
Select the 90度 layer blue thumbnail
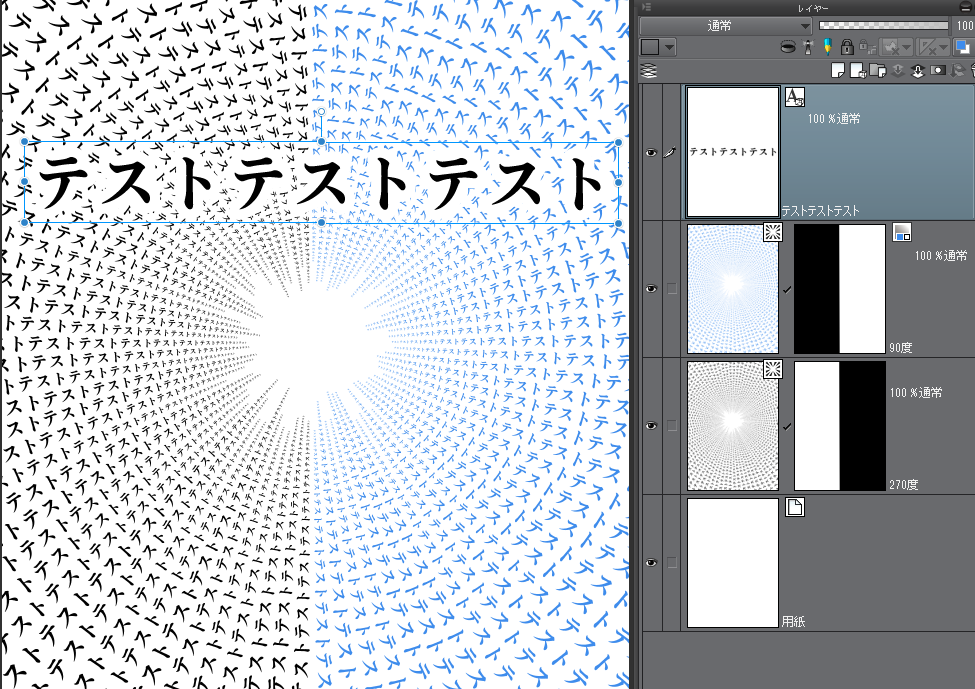[x=732, y=289]
